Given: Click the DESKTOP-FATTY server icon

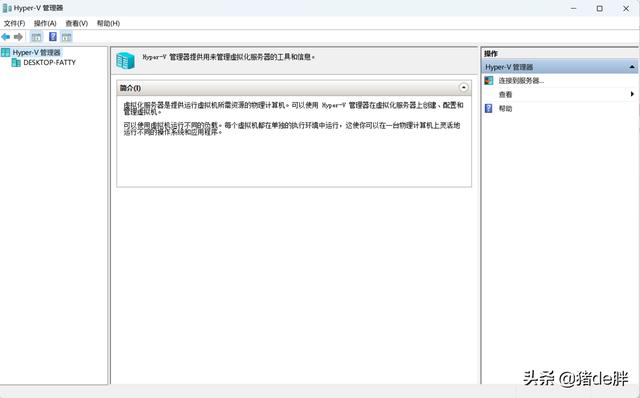Looking at the screenshot, I should pyautogui.click(x=16, y=62).
